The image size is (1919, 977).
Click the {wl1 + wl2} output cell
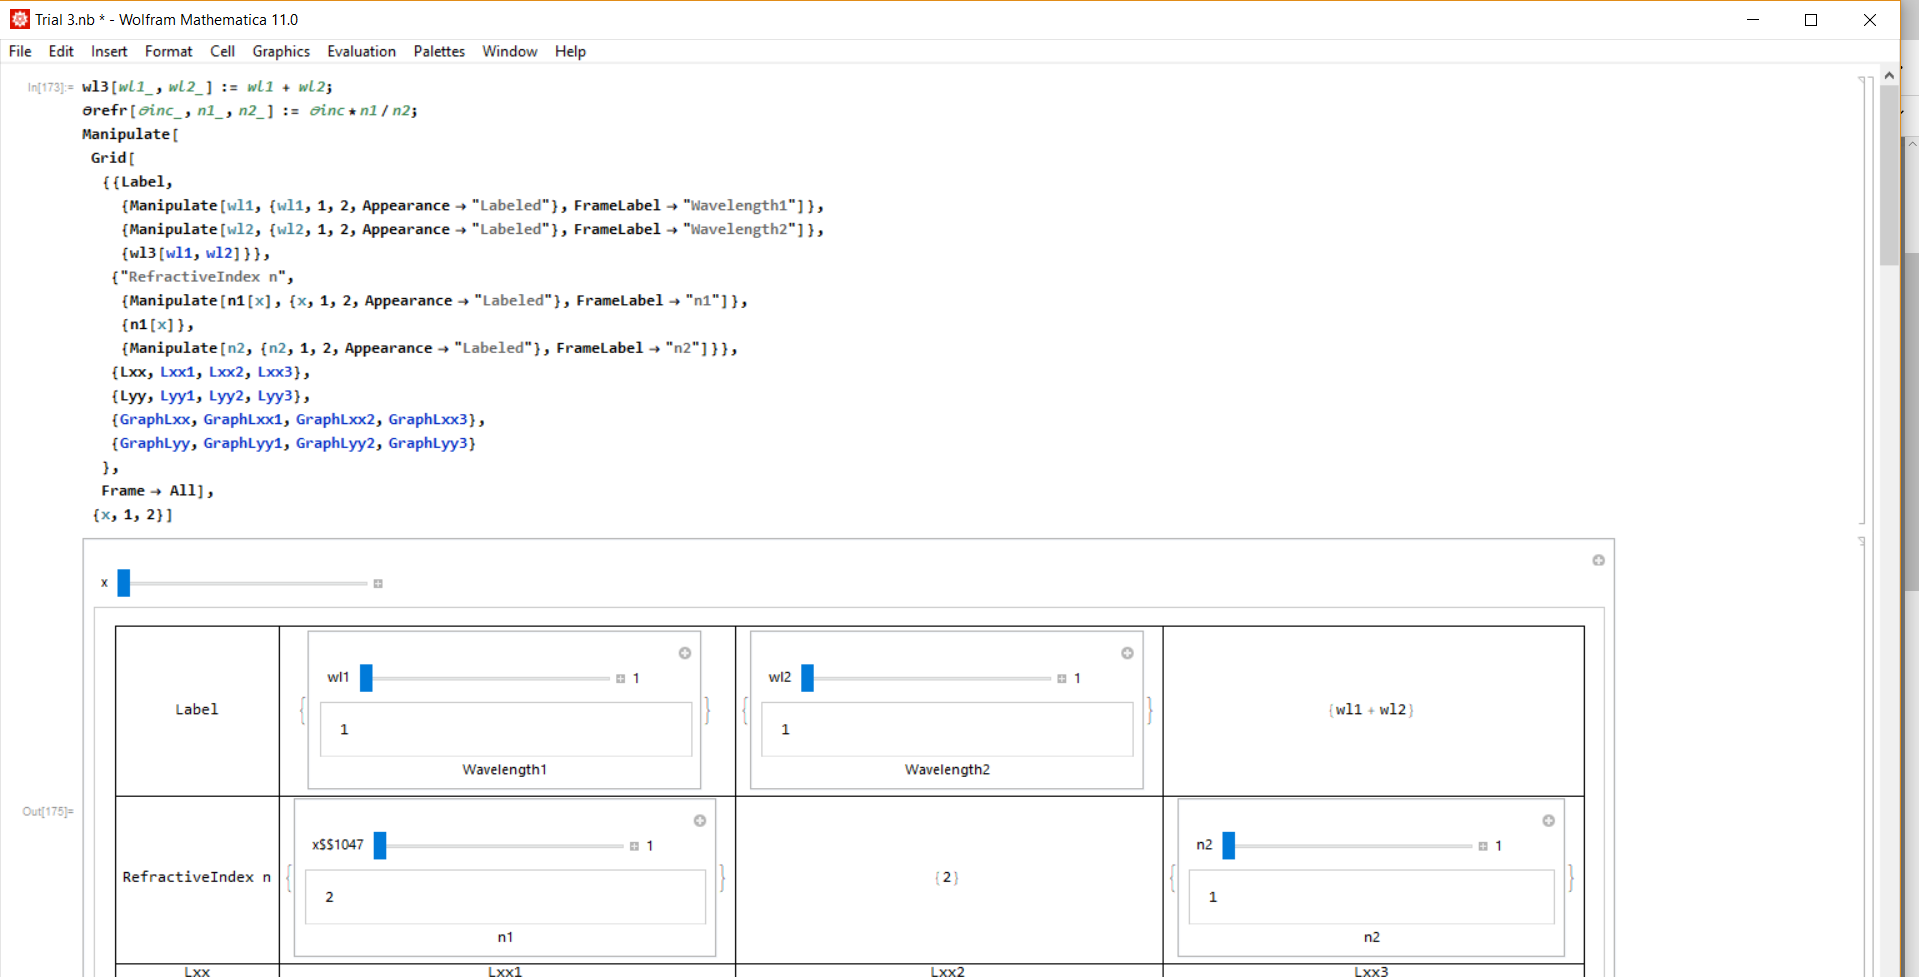pos(1371,710)
